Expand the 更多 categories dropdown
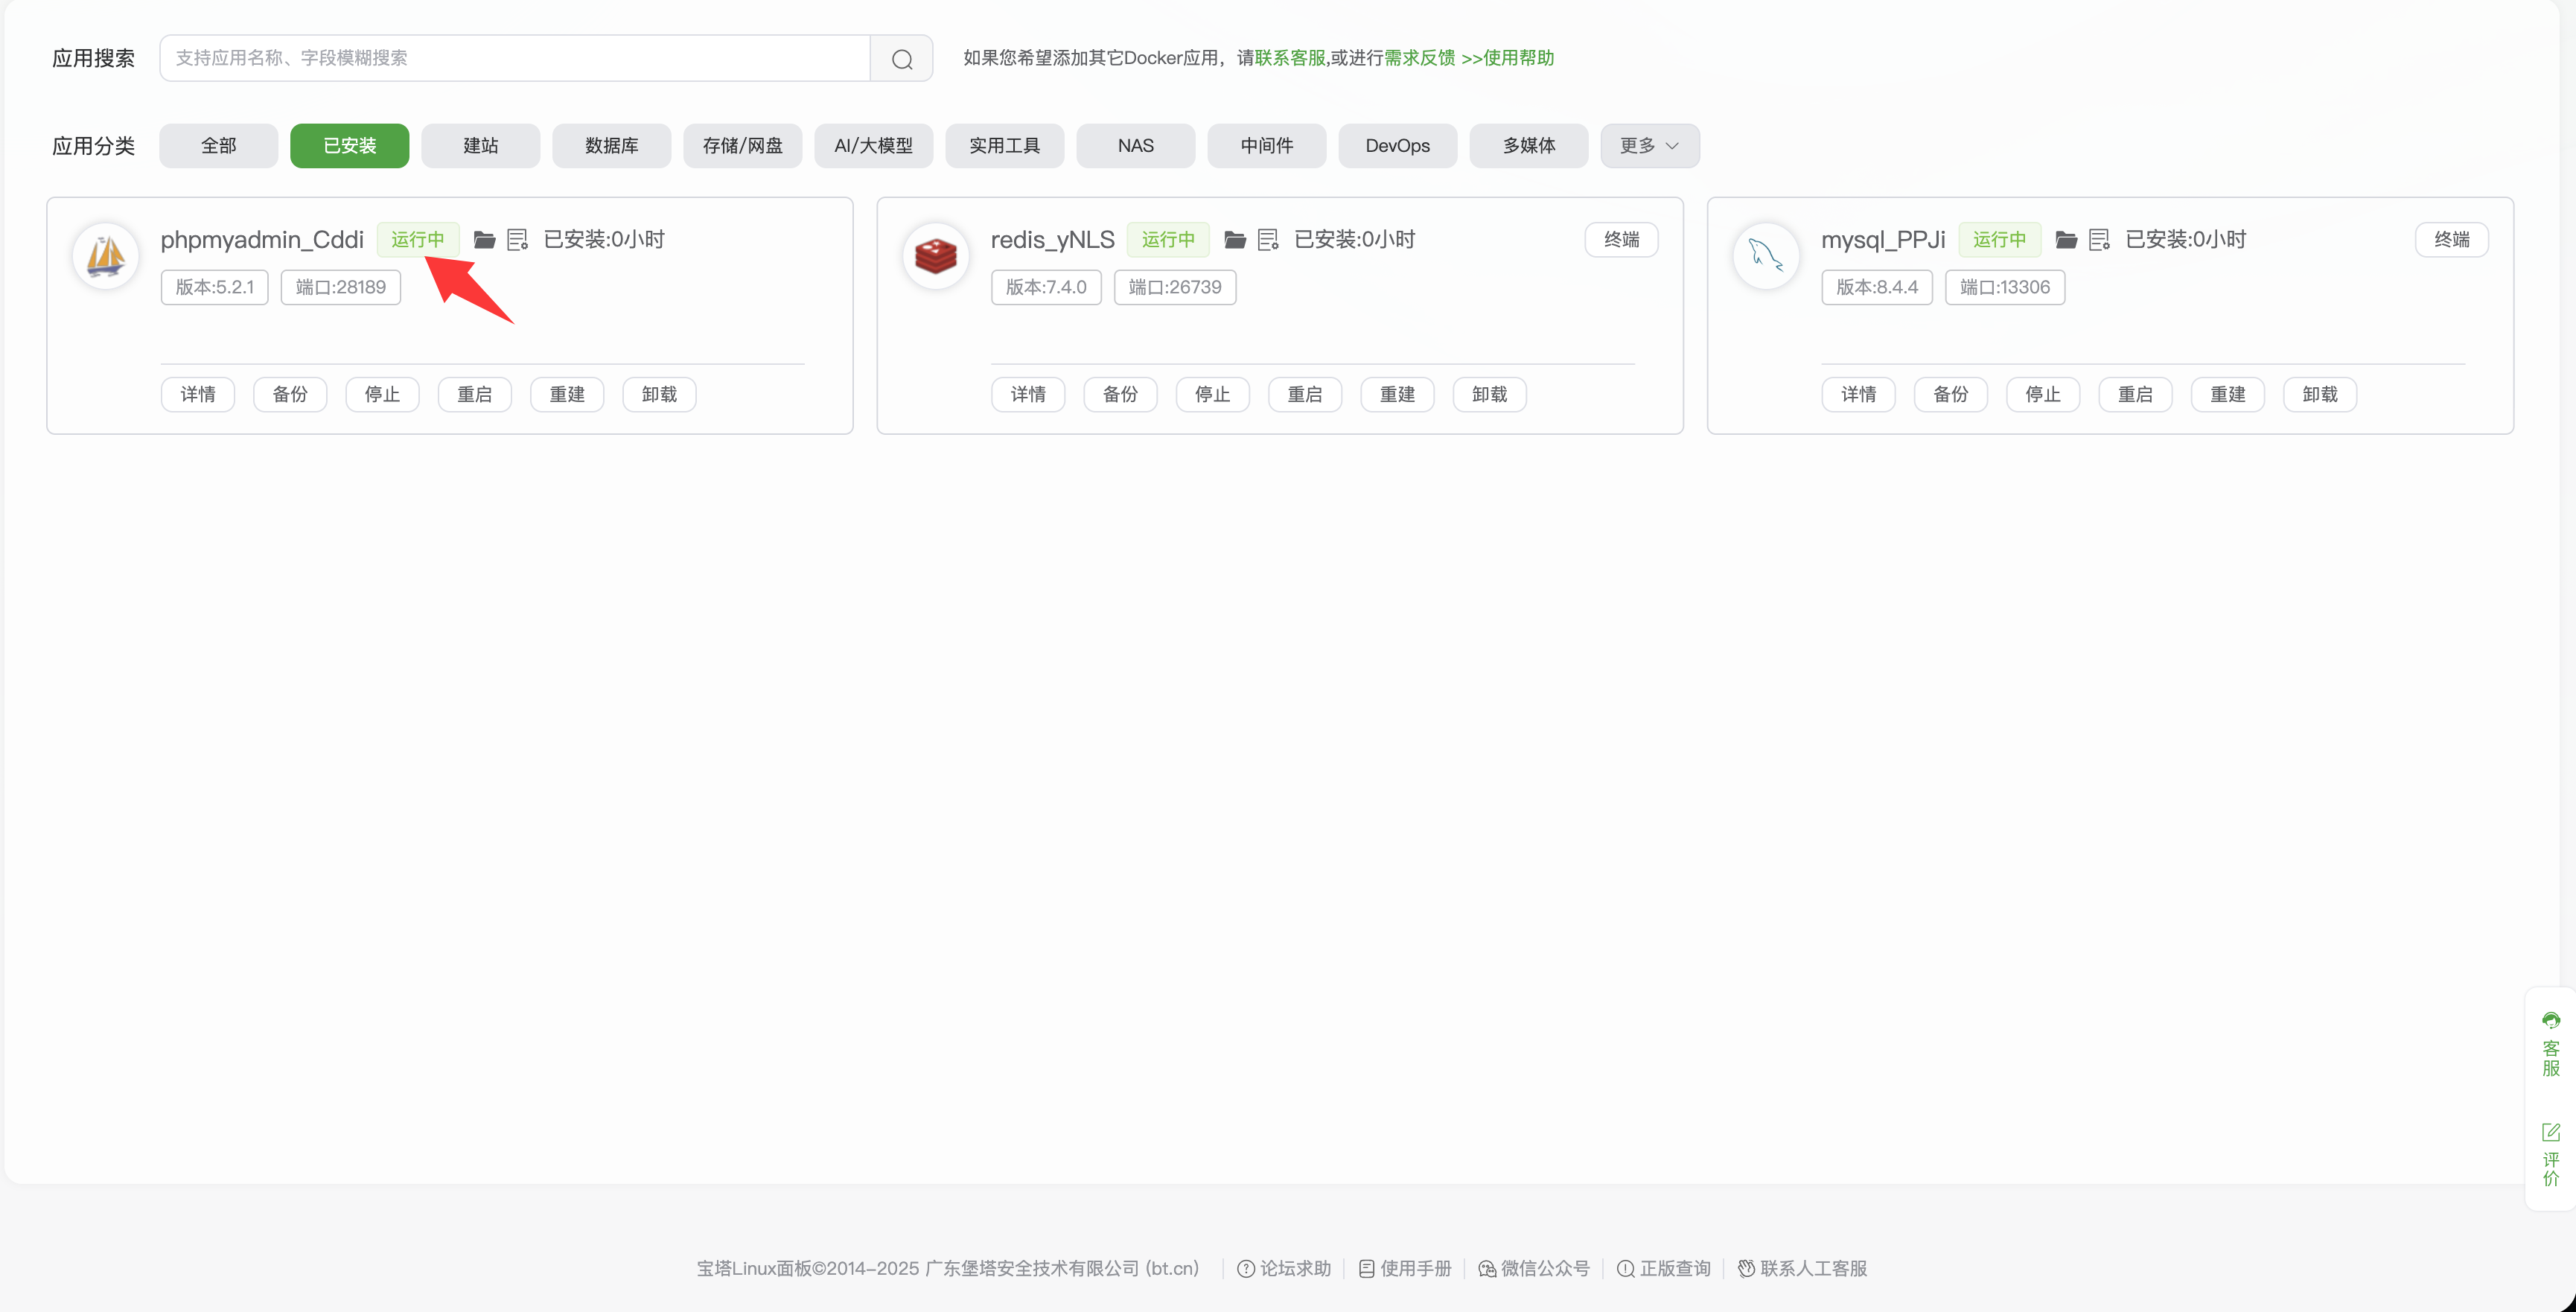The image size is (2576, 1312). [x=1649, y=146]
